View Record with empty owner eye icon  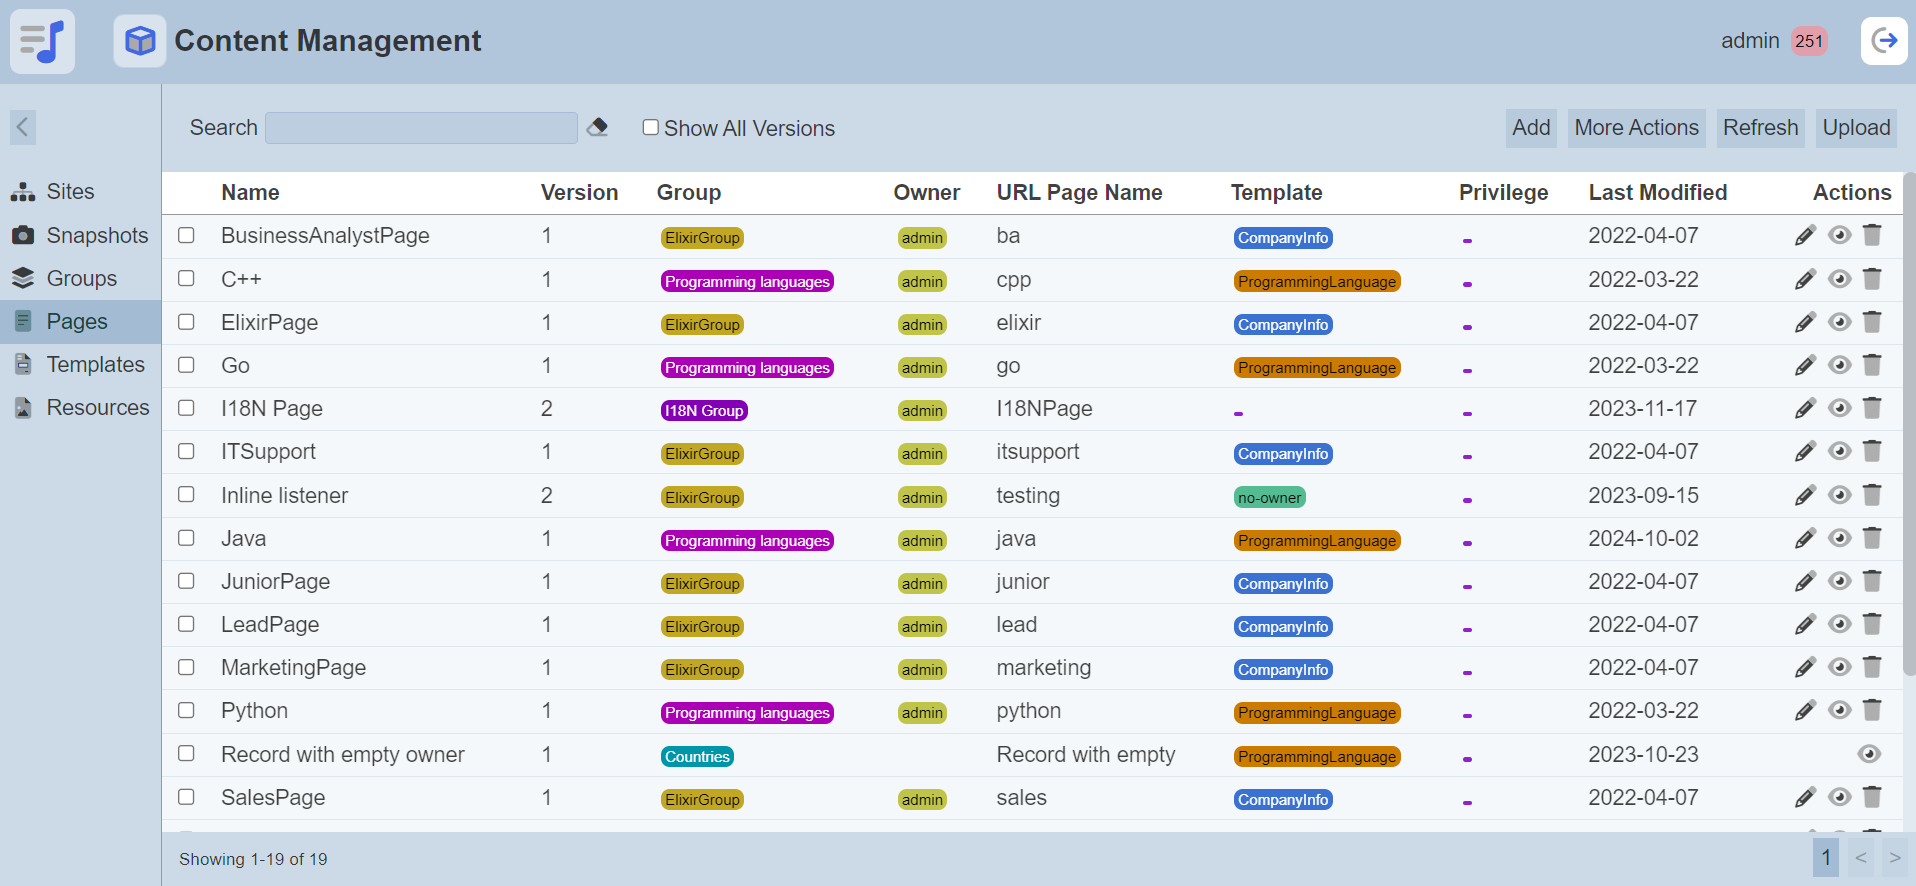pos(1868,754)
